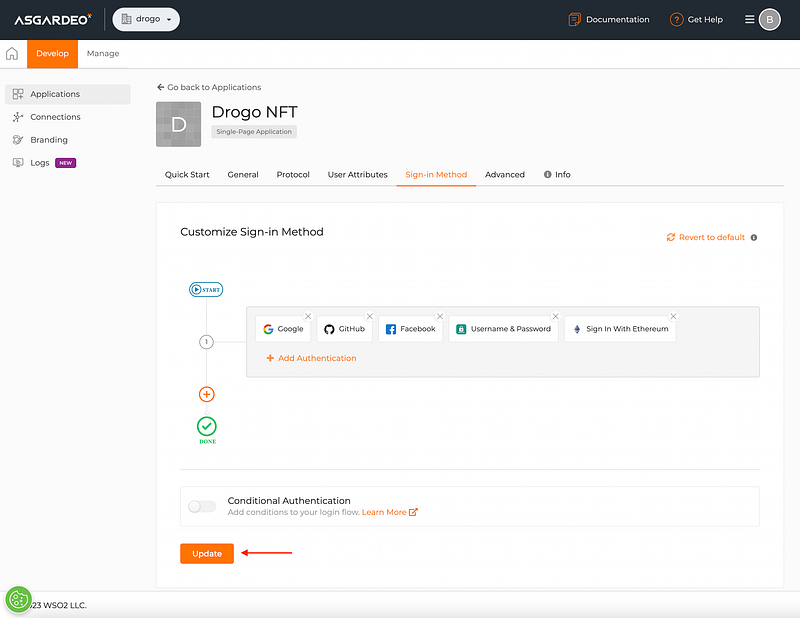Click the START node icon
The width and height of the screenshot is (800, 618).
[206, 289]
